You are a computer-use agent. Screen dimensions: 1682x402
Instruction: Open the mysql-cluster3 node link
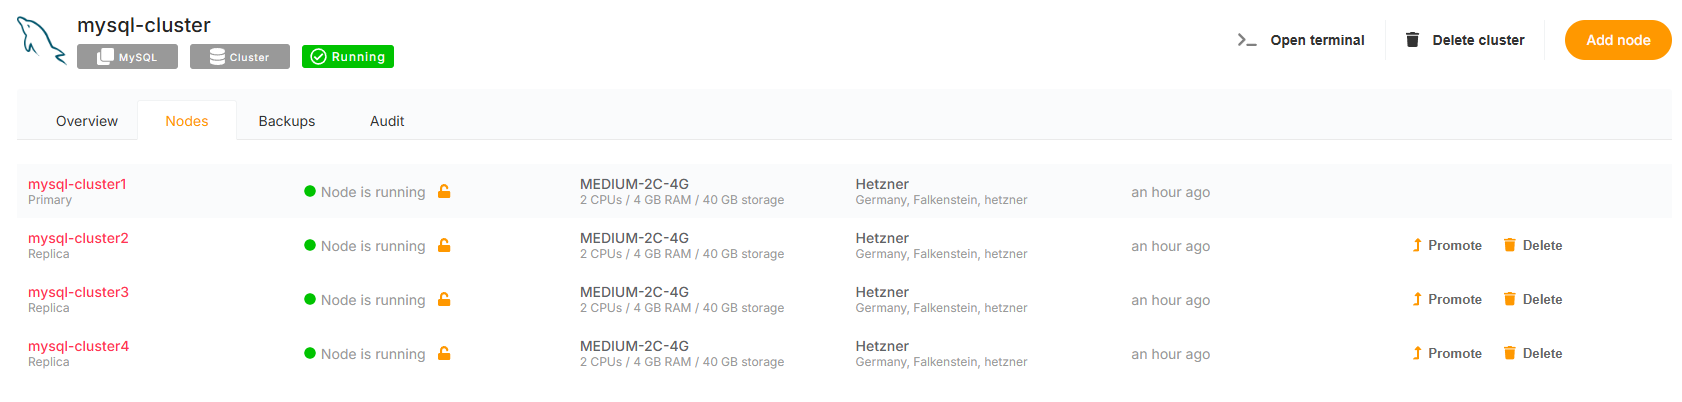pos(78,292)
